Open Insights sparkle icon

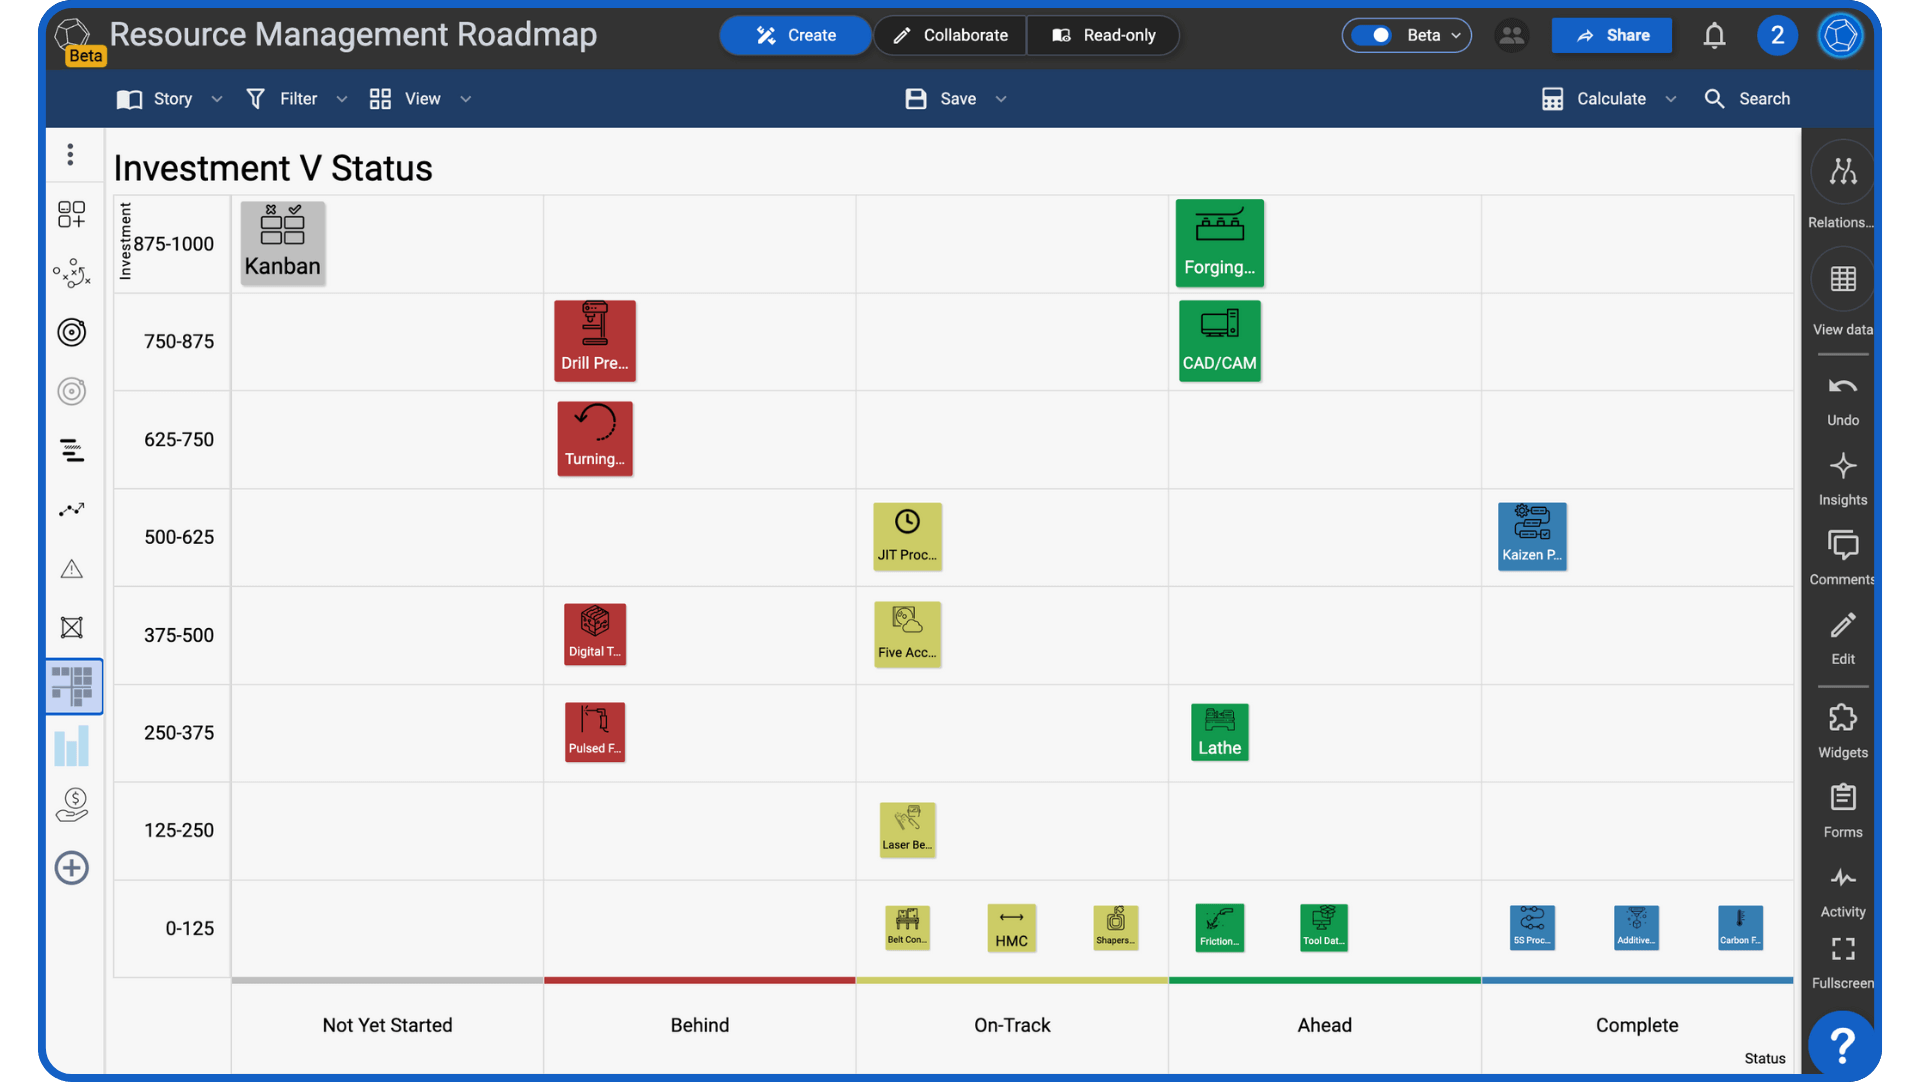click(x=1842, y=467)
